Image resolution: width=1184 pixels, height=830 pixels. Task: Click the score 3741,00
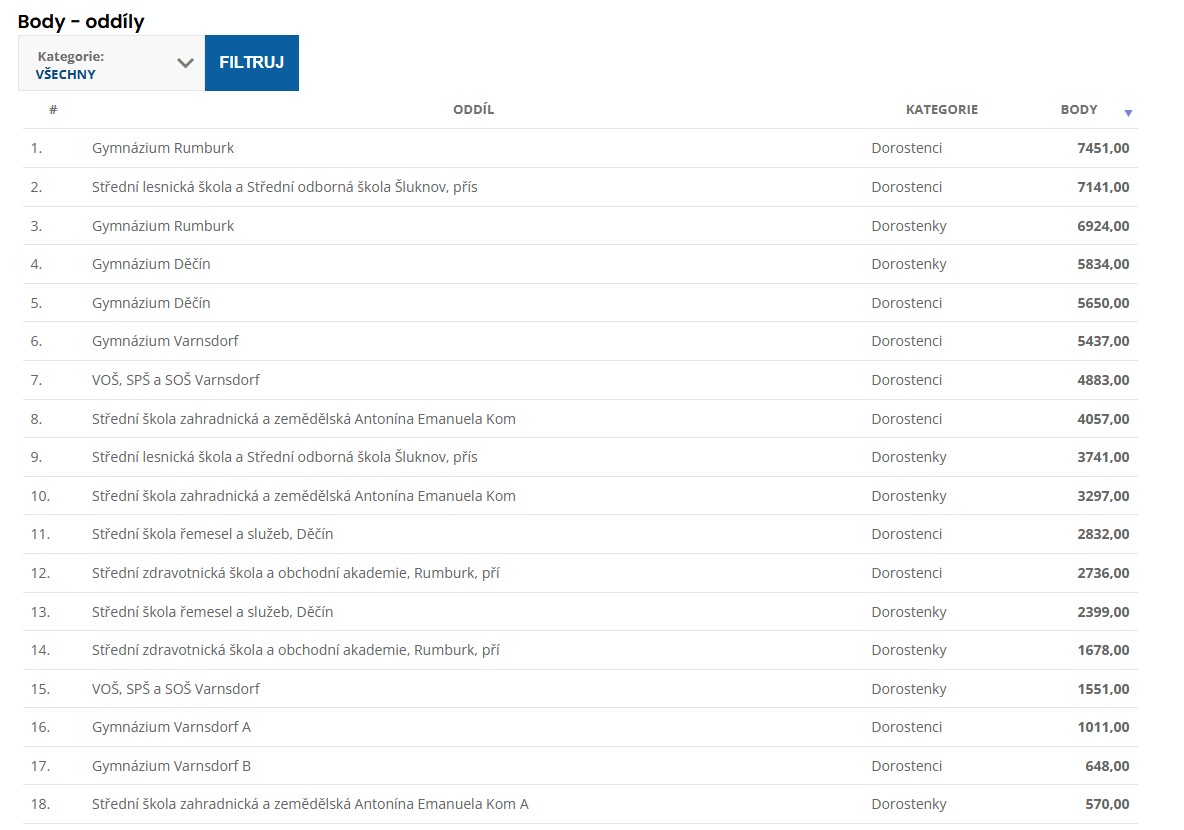tap(1103, 457)
